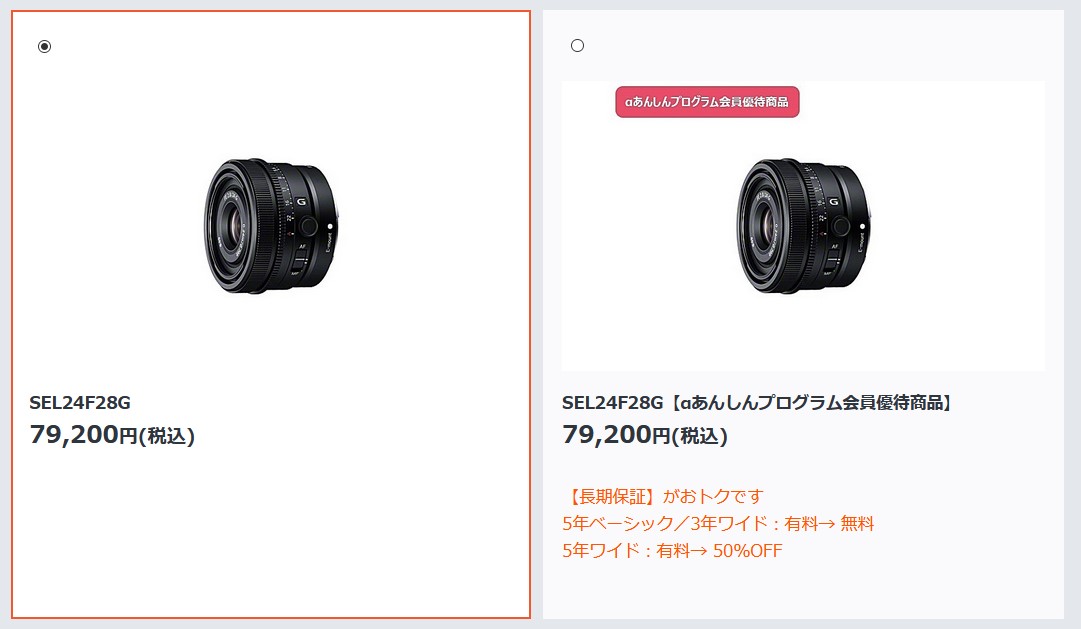Select the αあんしんプログラム member offer radio button
The image size is (1081, 629).
click(x=577, y=46)
